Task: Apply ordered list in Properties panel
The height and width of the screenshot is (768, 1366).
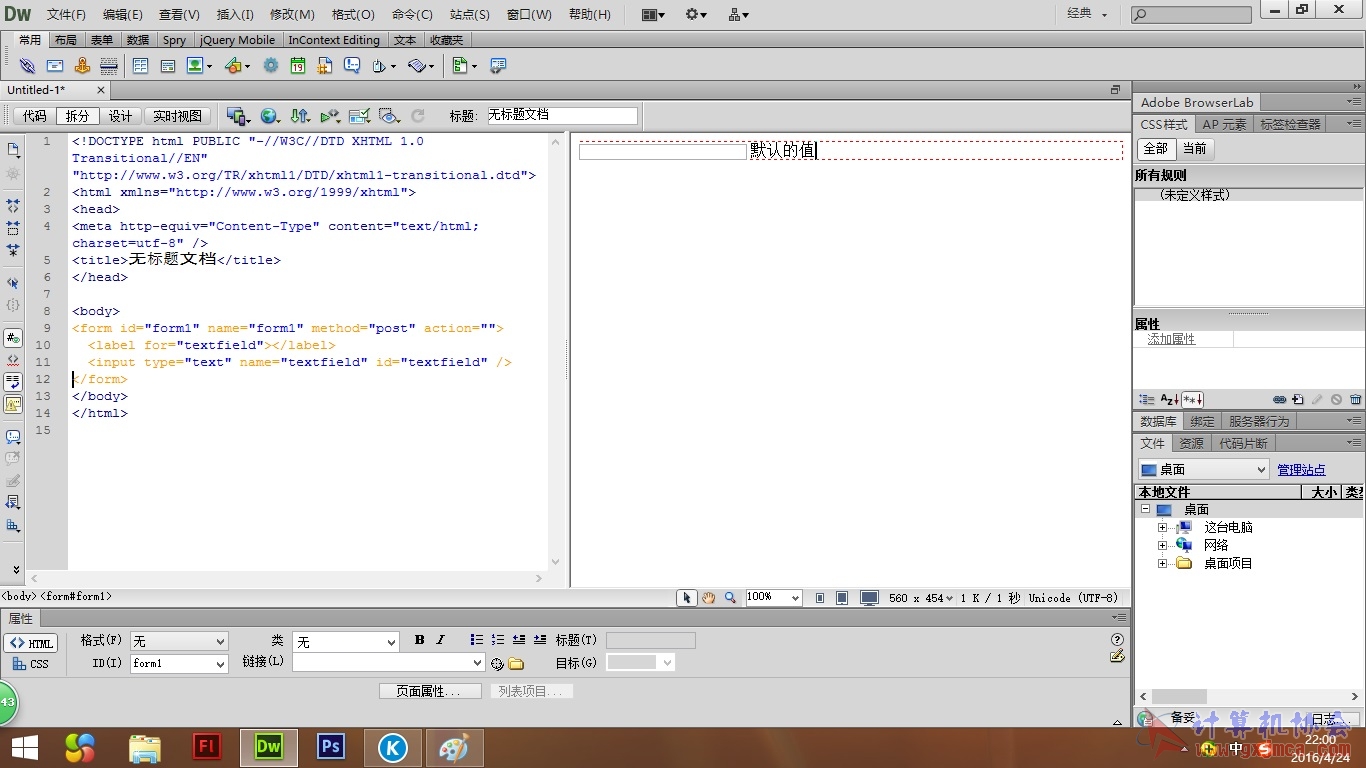Action: 498,640
